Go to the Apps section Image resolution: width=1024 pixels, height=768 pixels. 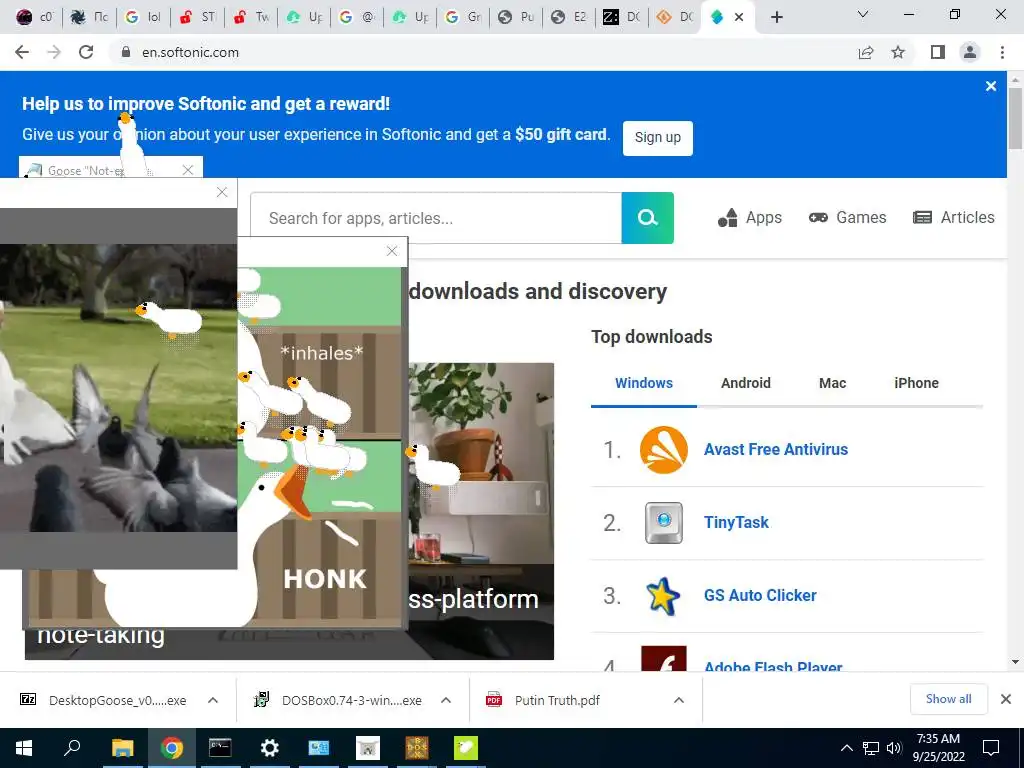[x=750, y=217]
